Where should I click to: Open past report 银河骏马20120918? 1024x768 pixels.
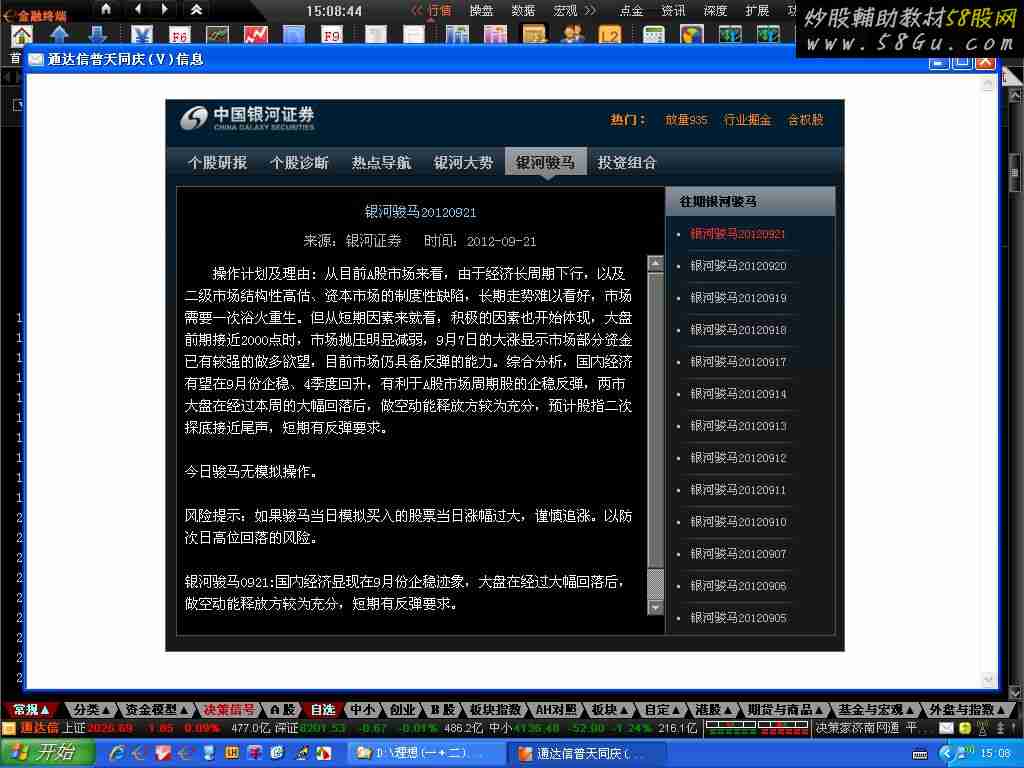click(x=738, y=330)
